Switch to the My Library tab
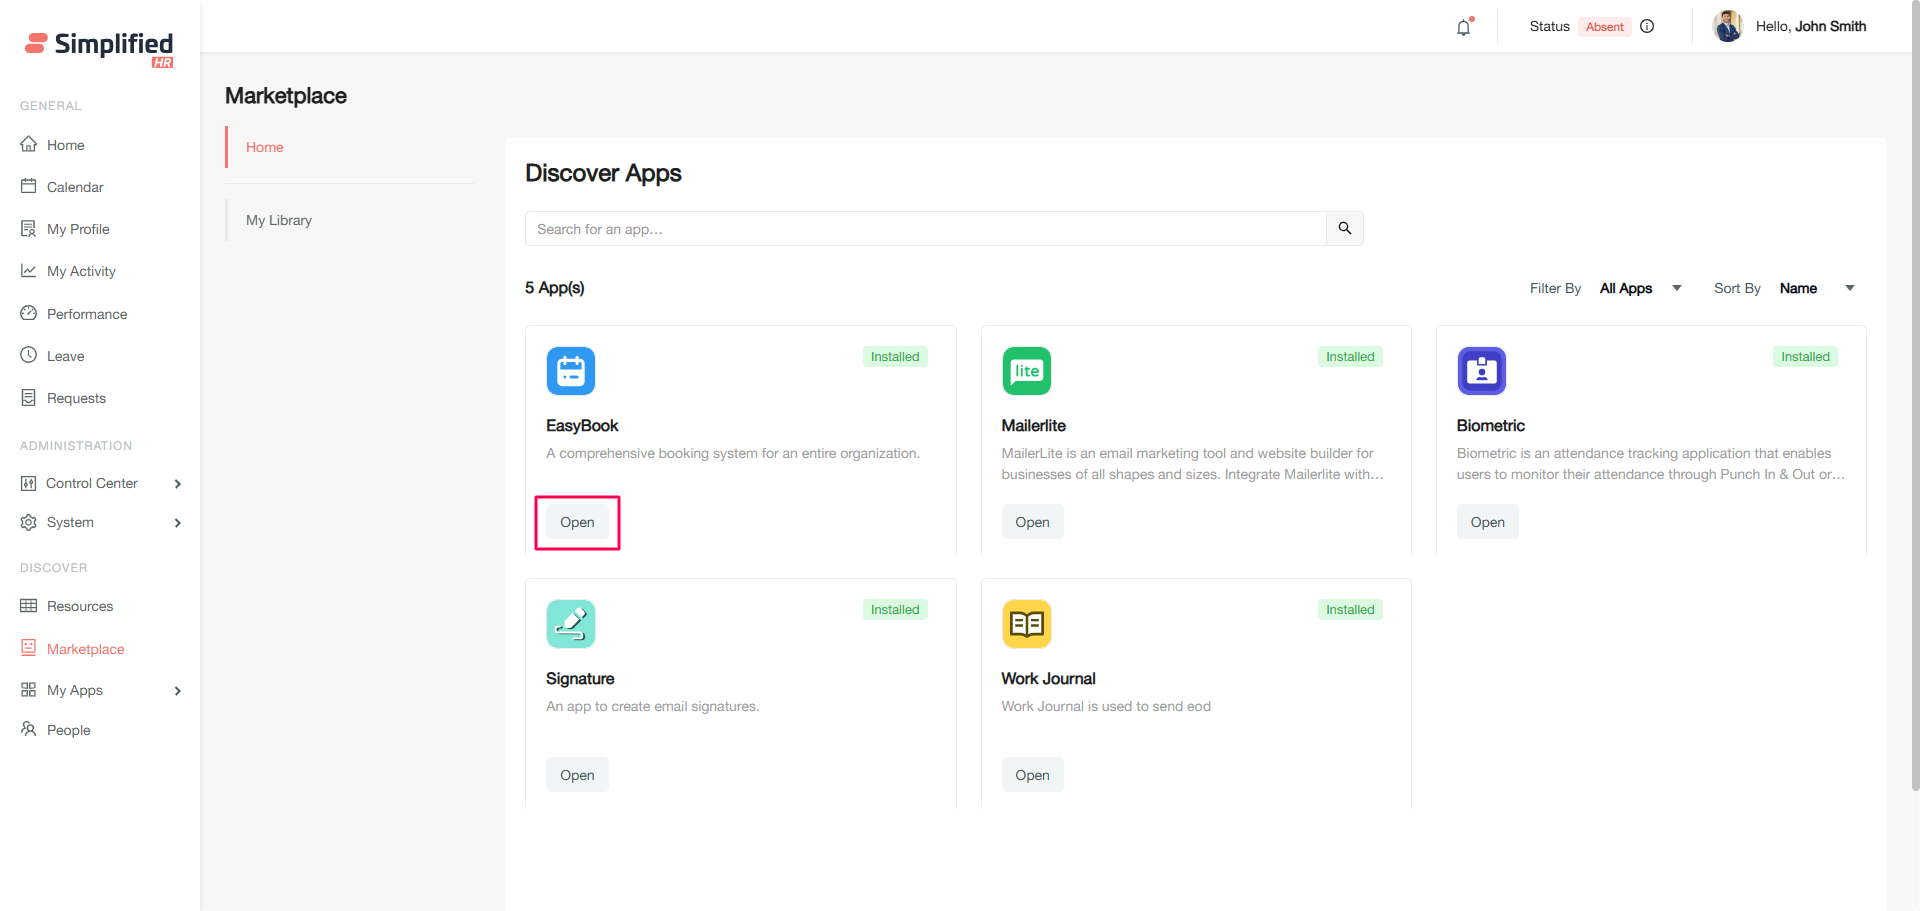The image size is (1920, 911). 279,220
